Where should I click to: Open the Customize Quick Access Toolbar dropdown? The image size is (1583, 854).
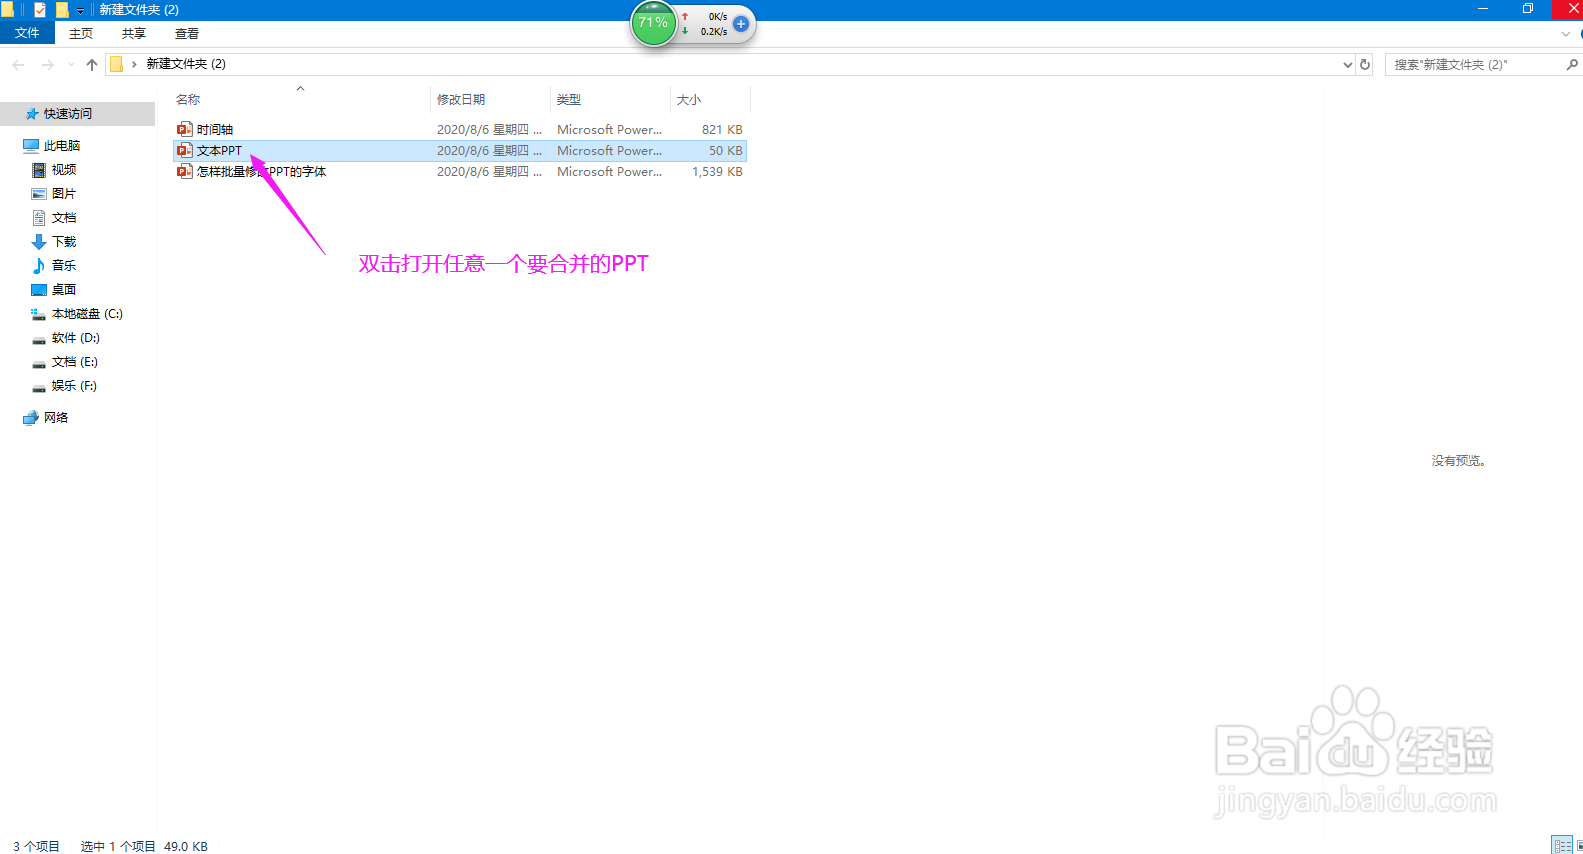80,10
